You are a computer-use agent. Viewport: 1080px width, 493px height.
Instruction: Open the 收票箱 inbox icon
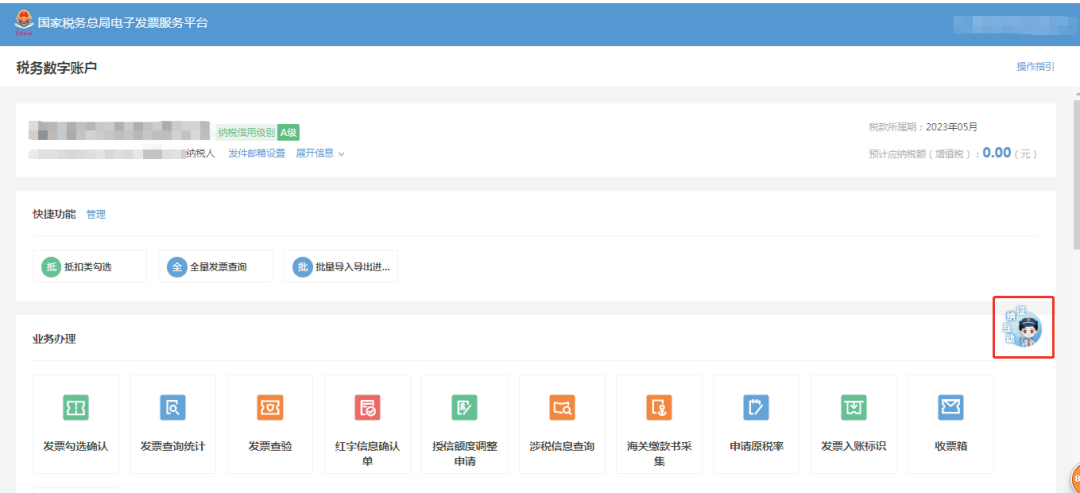[950, 407]
